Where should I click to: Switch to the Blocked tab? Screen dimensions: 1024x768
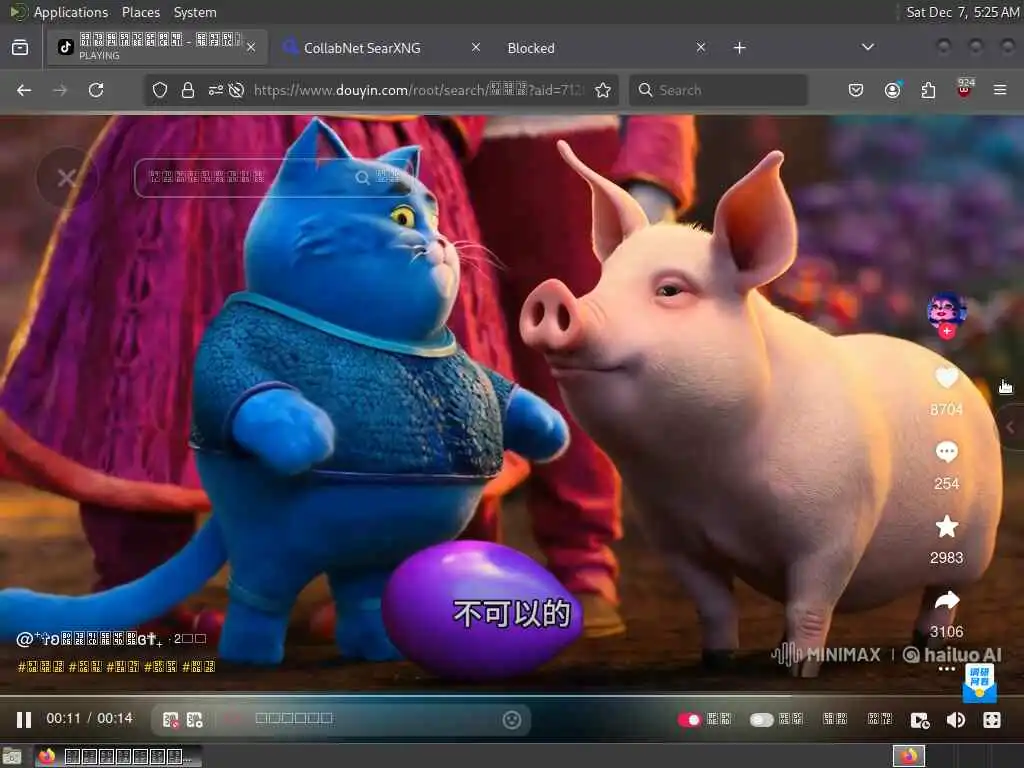pos(531,48)
